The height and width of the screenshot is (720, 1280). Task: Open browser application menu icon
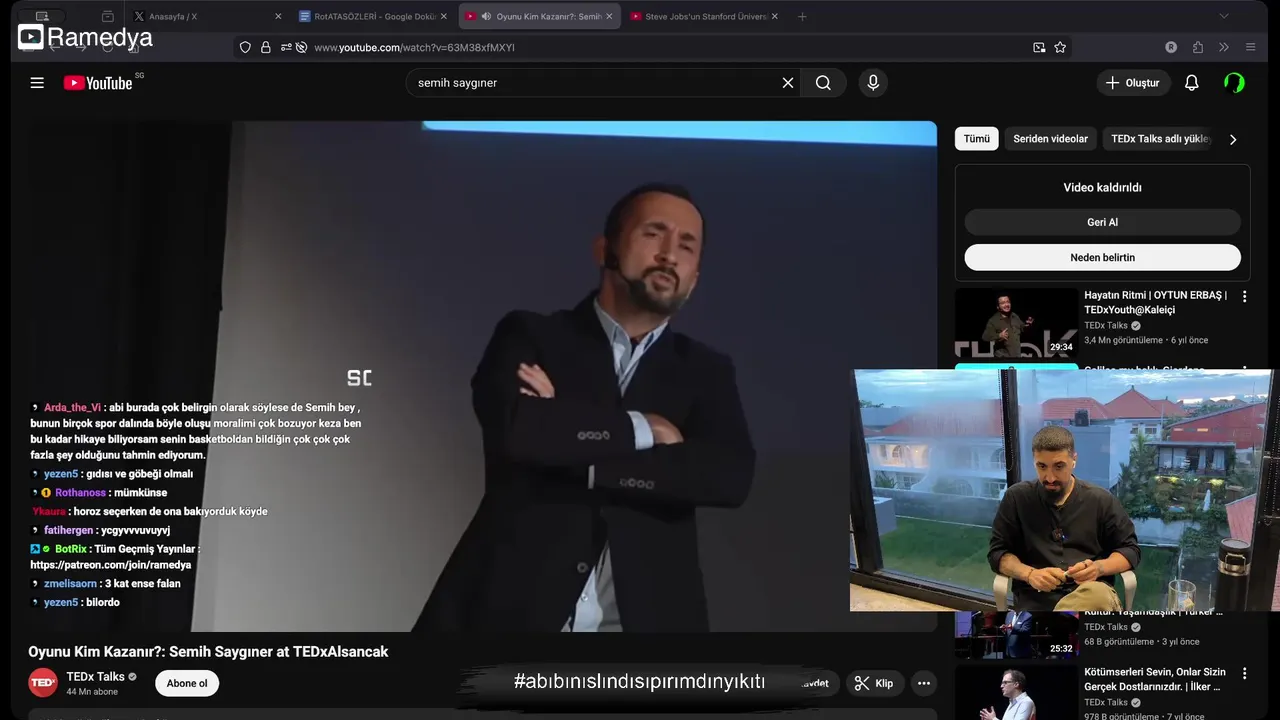pos(1250,47)
